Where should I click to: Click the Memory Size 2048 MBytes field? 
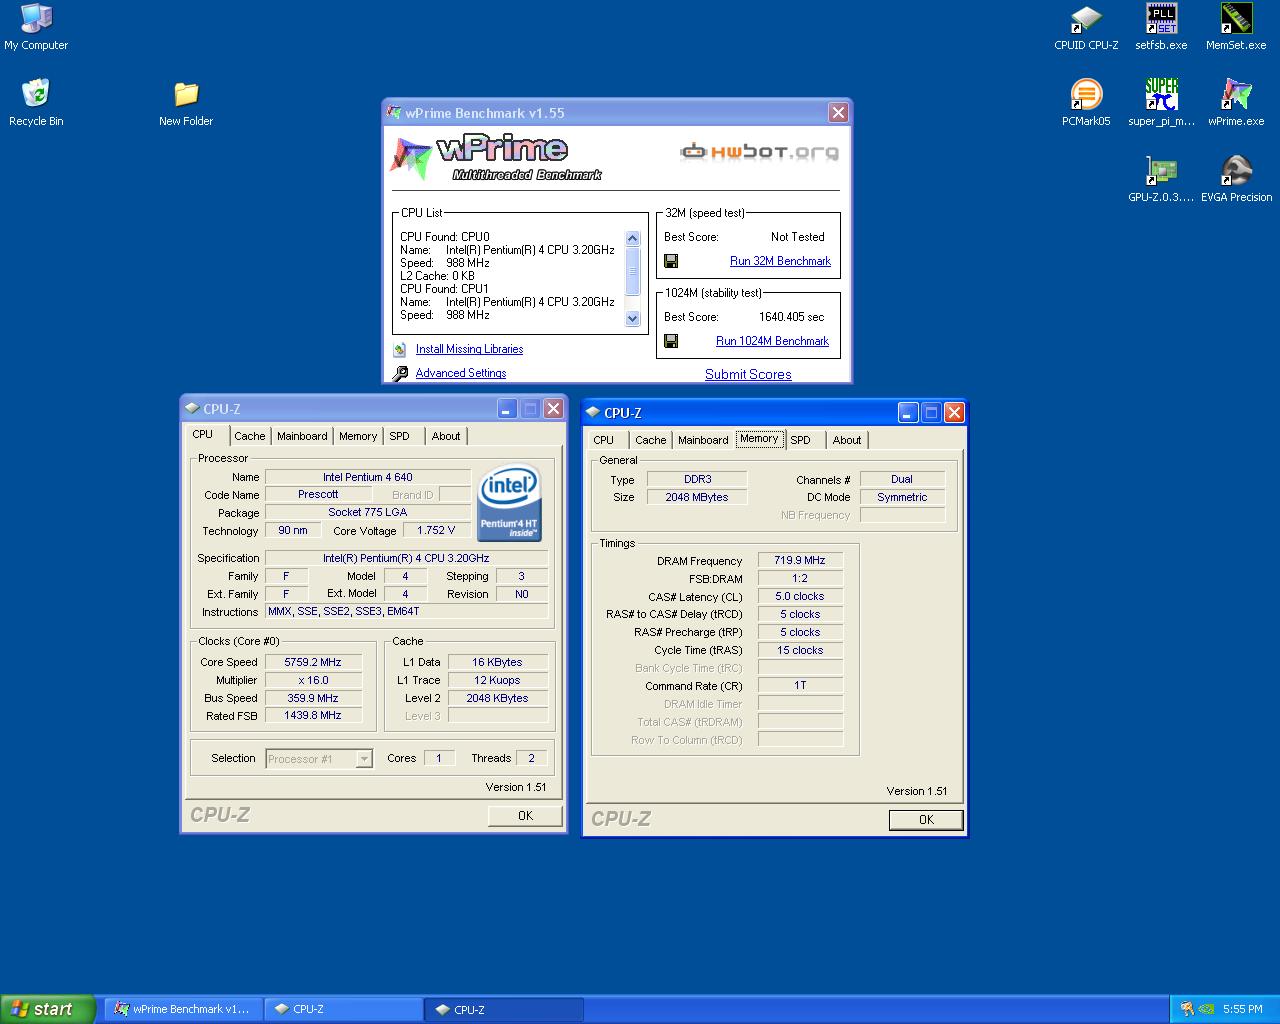[x=697, y=497]
